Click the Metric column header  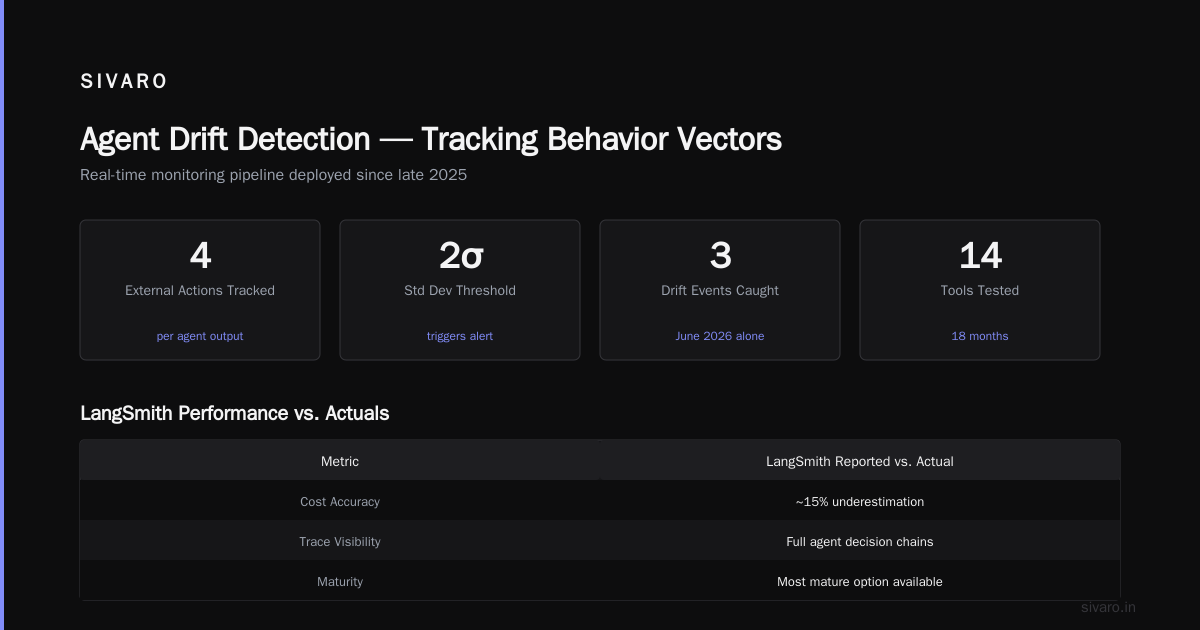[x=340, y=461]
